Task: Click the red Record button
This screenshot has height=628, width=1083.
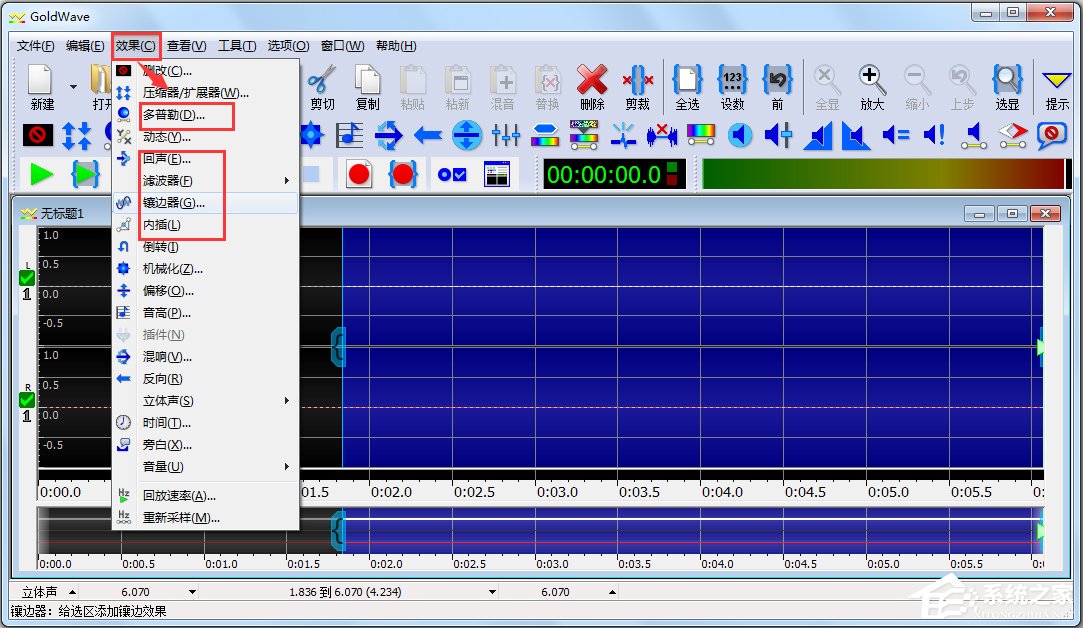Action: point(359,174)
